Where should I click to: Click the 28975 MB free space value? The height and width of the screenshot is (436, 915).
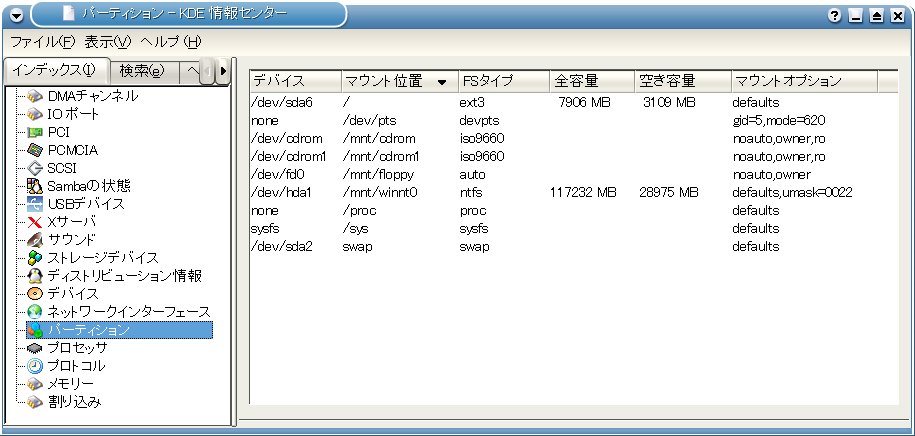pos(669,193)
